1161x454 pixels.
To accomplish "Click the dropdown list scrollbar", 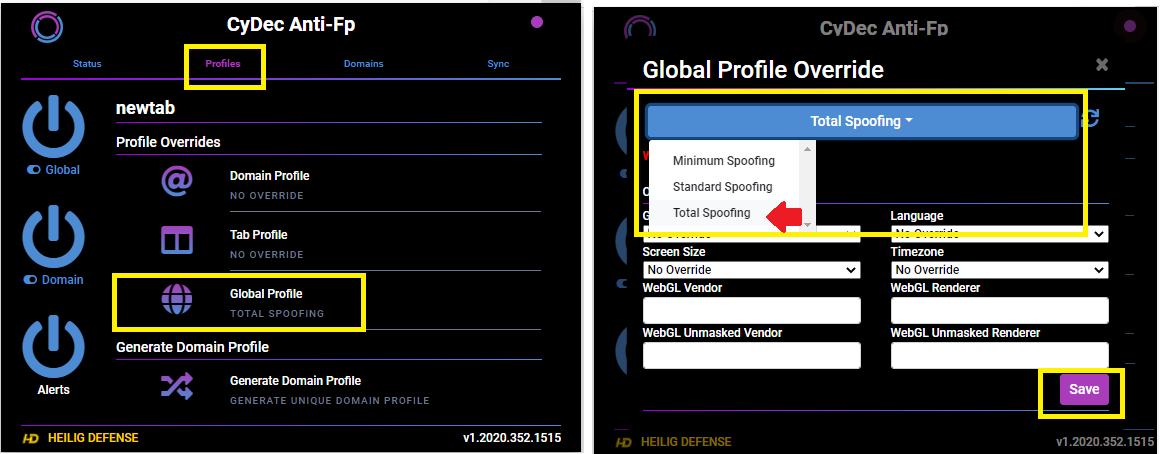I will (809, 186).
